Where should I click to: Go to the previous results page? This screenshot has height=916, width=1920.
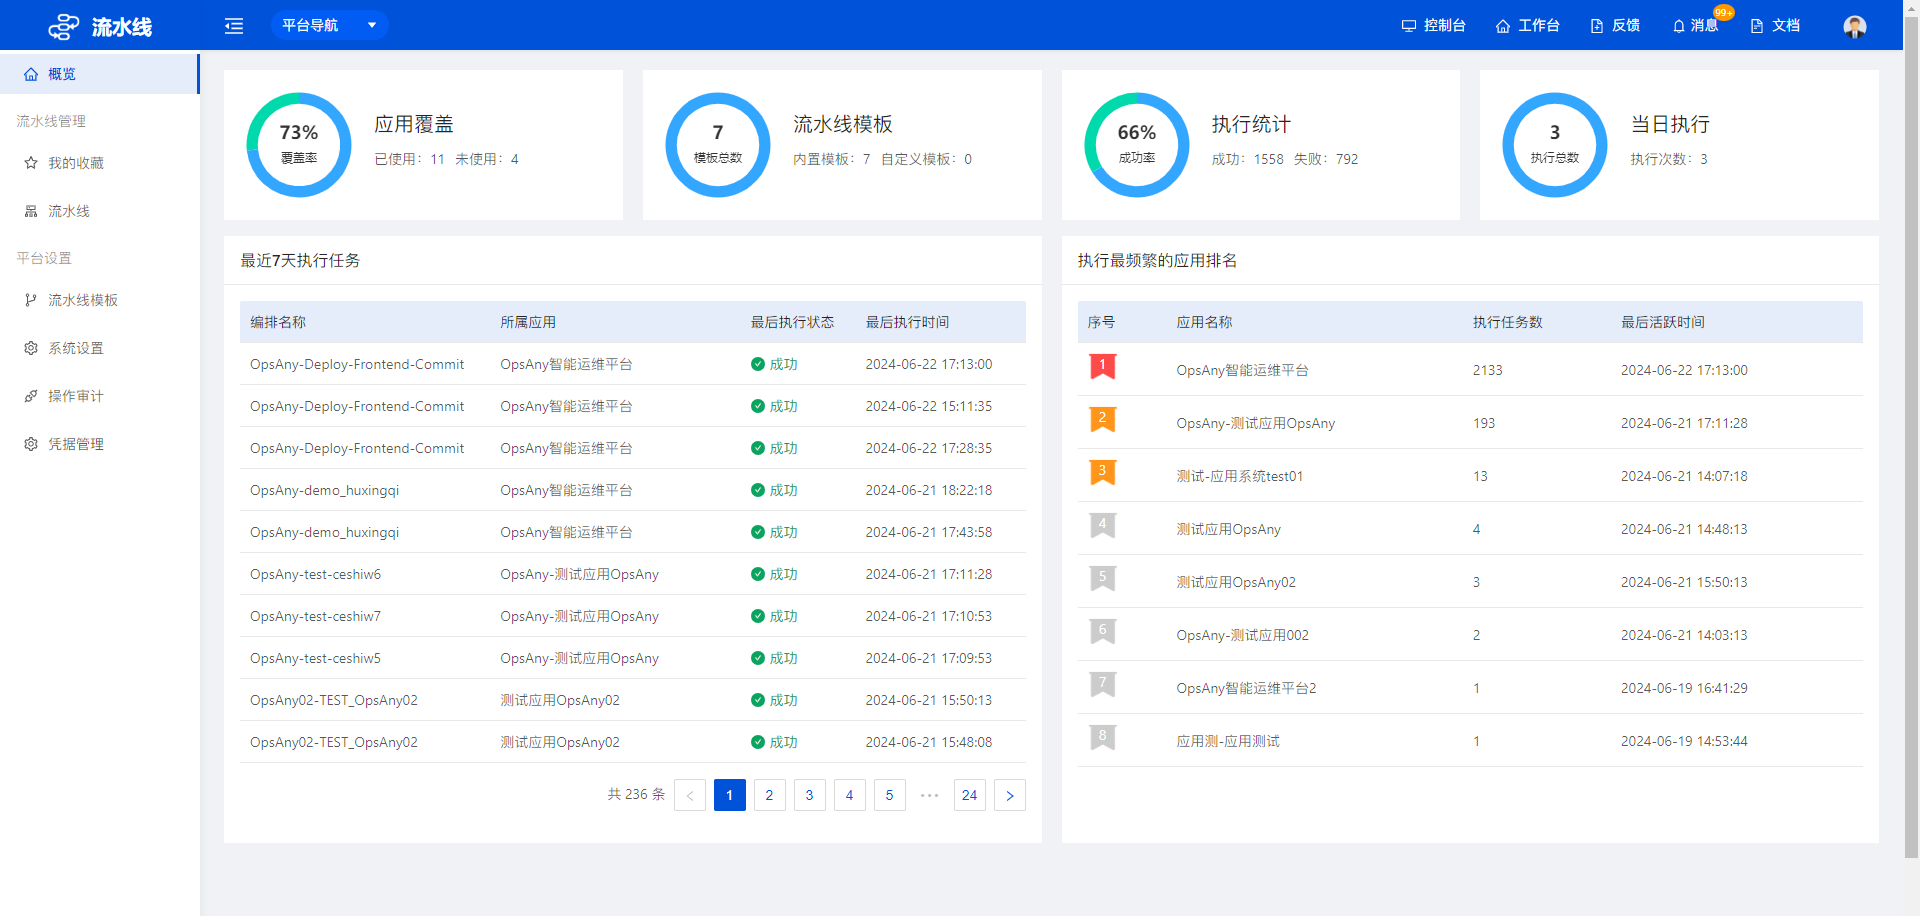point(690,795)
